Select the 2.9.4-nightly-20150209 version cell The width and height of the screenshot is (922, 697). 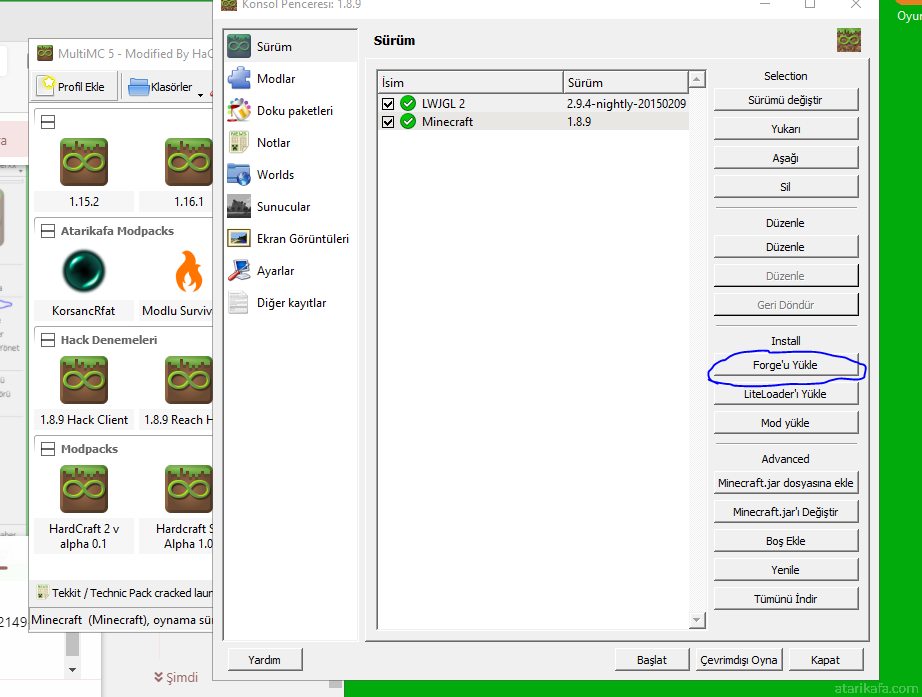click(626, 104)
